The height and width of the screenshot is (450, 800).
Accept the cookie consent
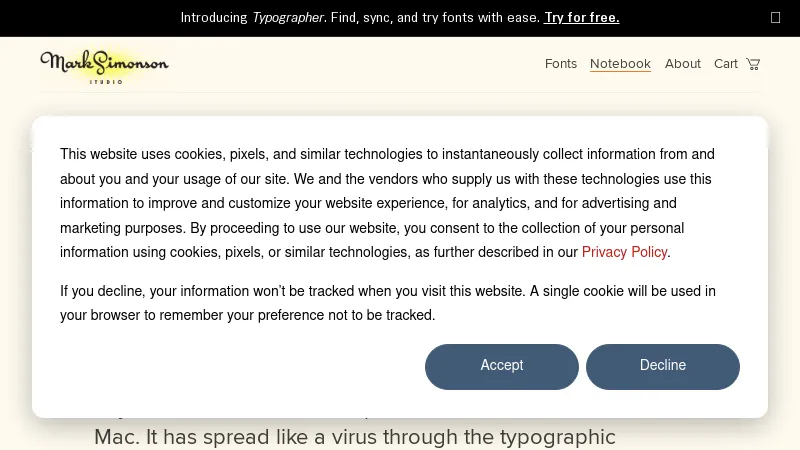click(x=502, y=366)
